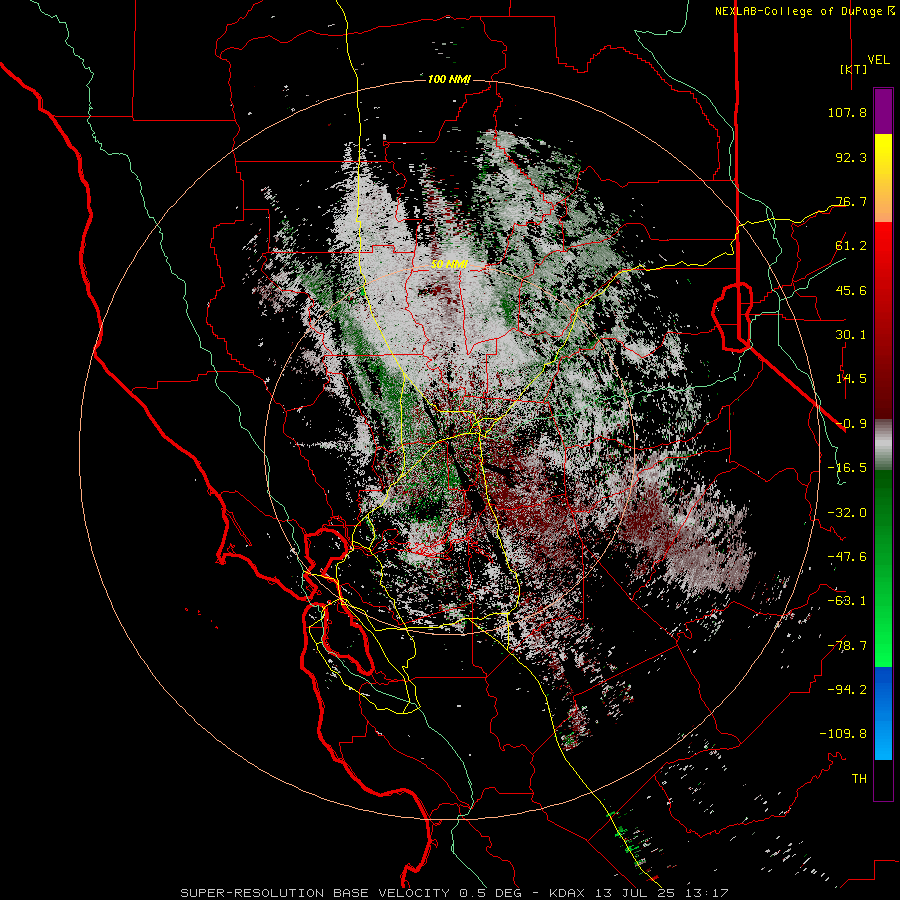Click the -0.9 velocity scale value
Screen dimensions: 900x900
(x=851, y=424)
